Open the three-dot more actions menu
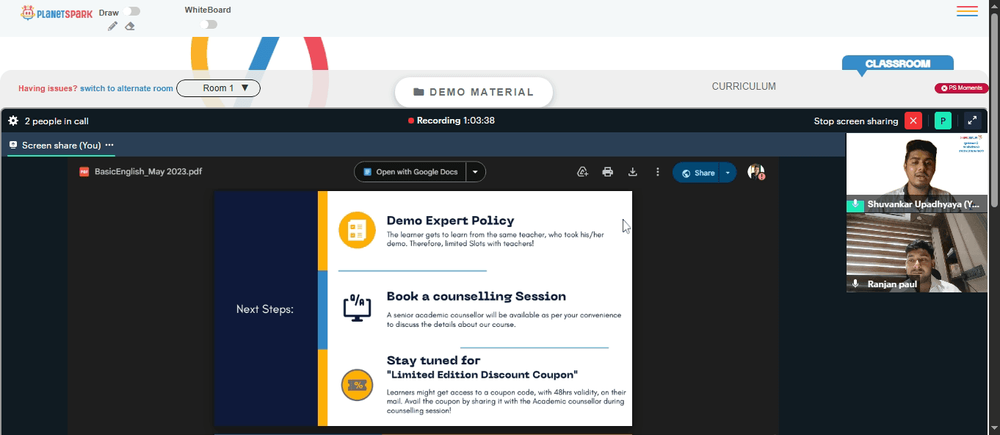The width and height of the screenshot is (1000, 435). point(658,172)
